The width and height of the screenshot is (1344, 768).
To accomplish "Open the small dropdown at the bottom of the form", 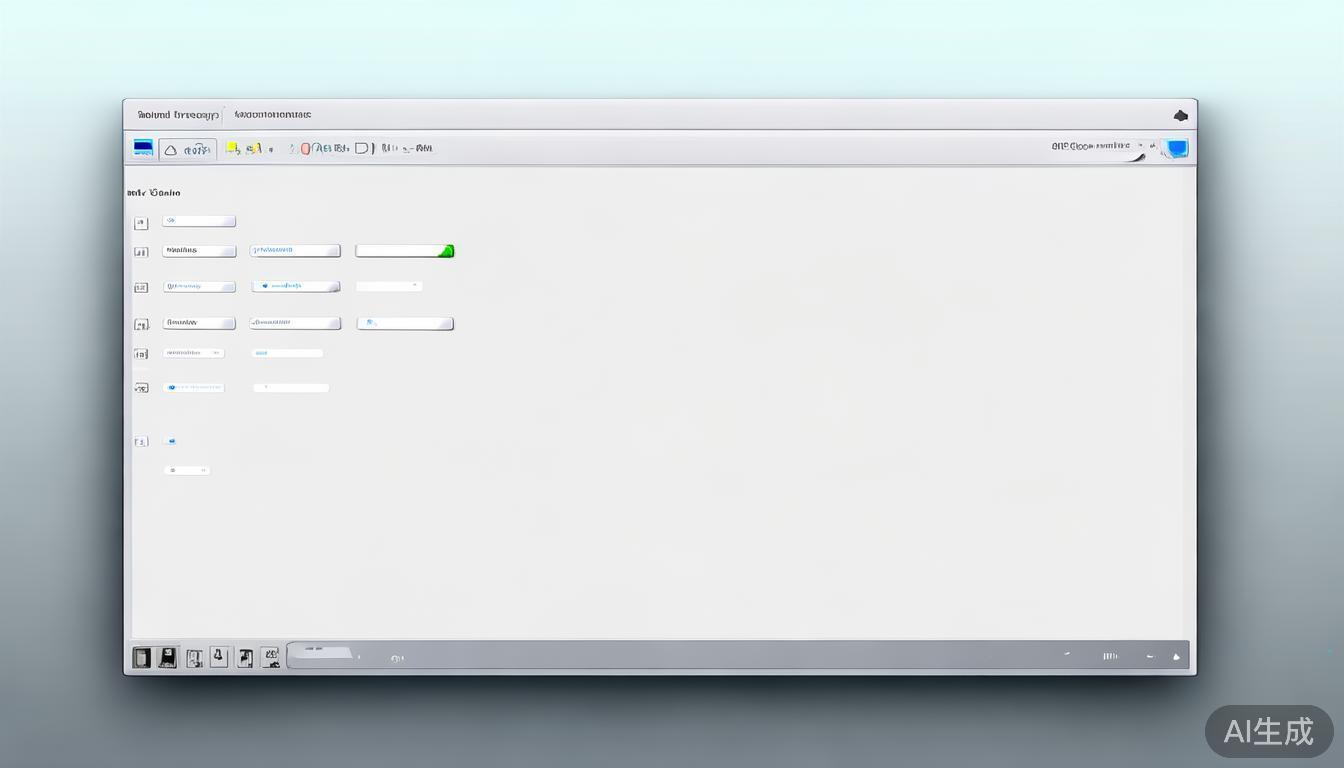I will pyautogui.click(x=187, y=470).
